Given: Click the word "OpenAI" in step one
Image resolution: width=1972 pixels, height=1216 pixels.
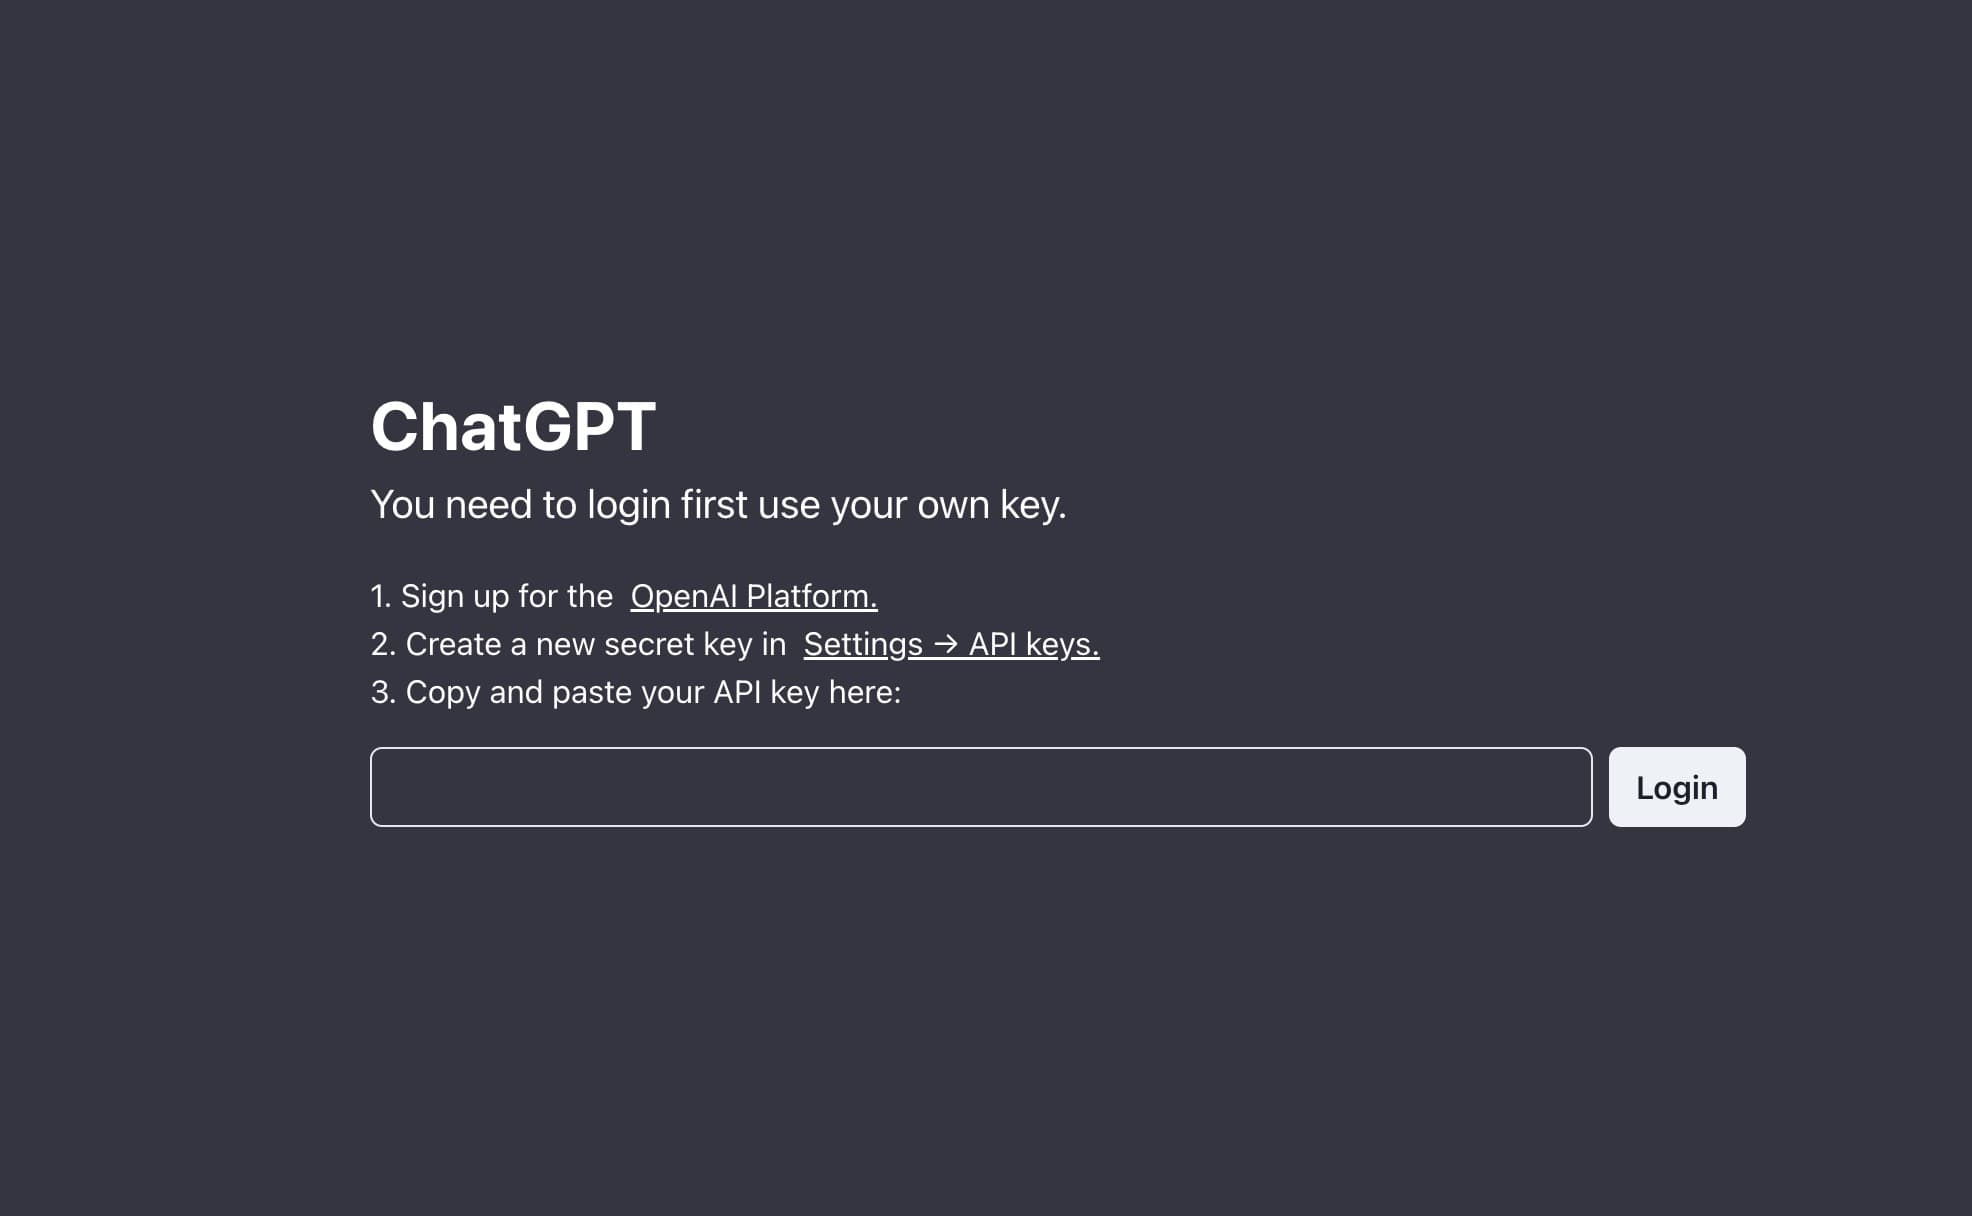Looking at the screenshot, I should 684,596.
